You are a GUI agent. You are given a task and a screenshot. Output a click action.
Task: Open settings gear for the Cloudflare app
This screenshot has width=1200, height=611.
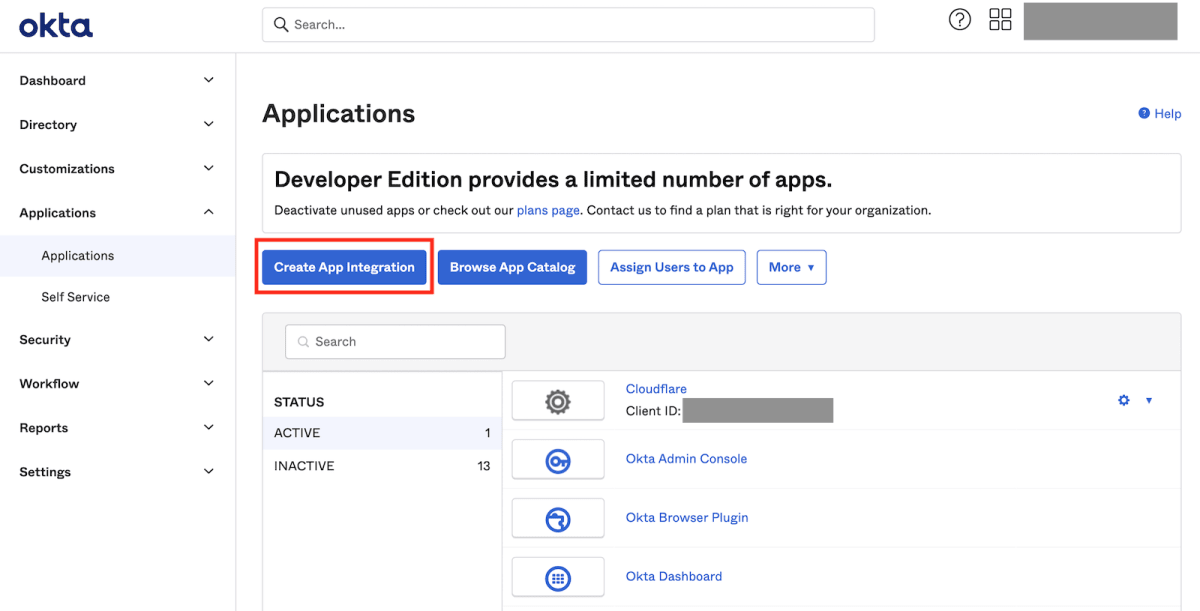click(x=1123, y=399)
